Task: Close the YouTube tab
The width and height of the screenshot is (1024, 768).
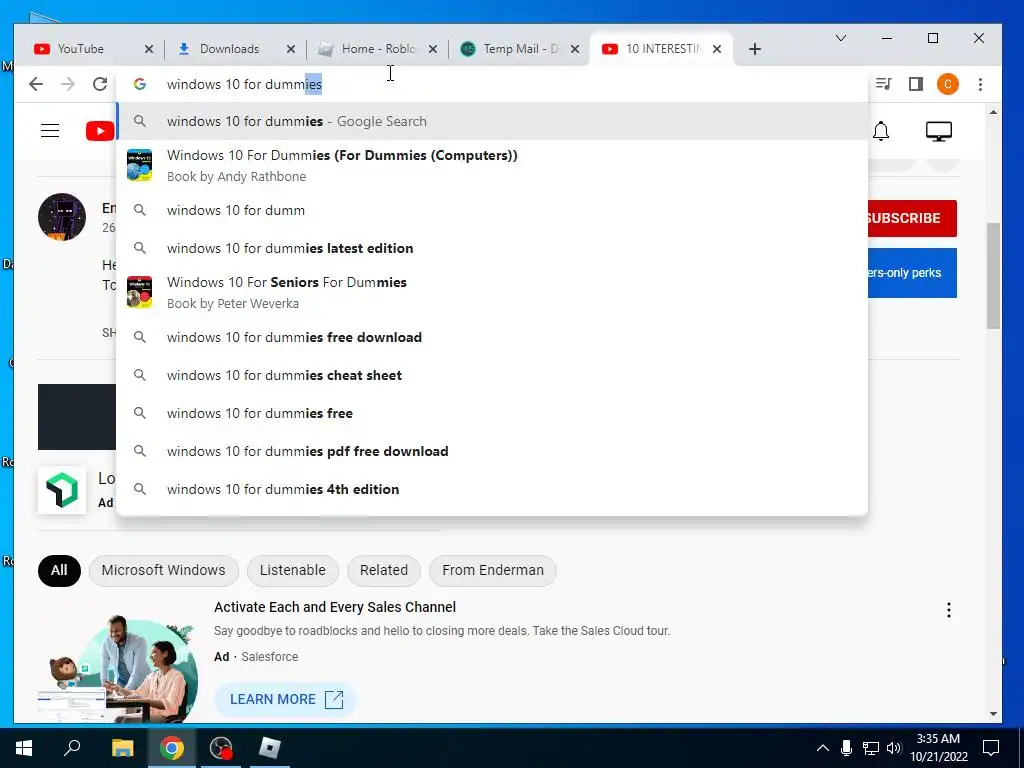Action: click(x=149, y=49)
